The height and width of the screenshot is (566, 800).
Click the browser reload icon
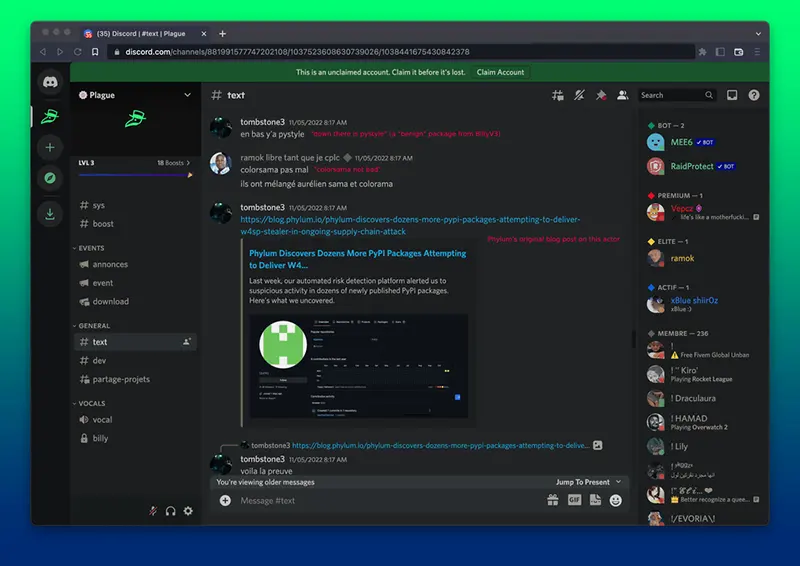78,52
